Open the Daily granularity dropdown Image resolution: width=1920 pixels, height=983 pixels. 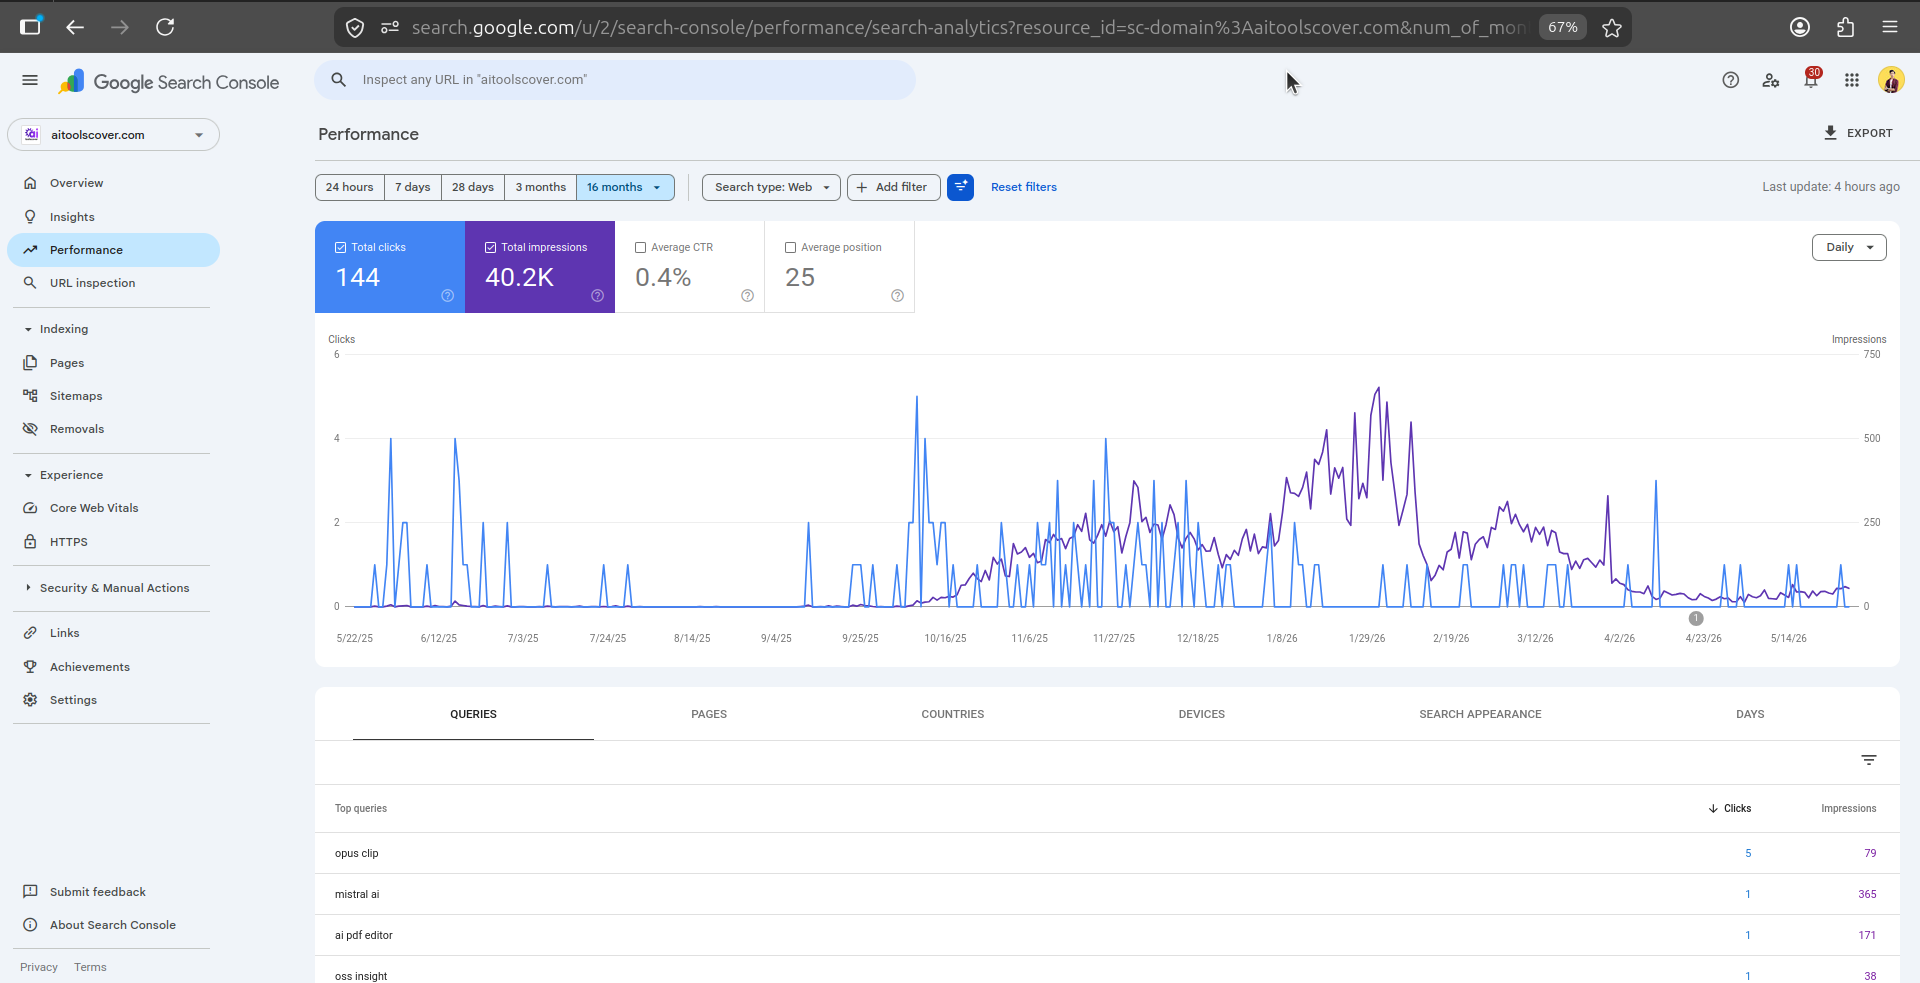point(1849,247)
